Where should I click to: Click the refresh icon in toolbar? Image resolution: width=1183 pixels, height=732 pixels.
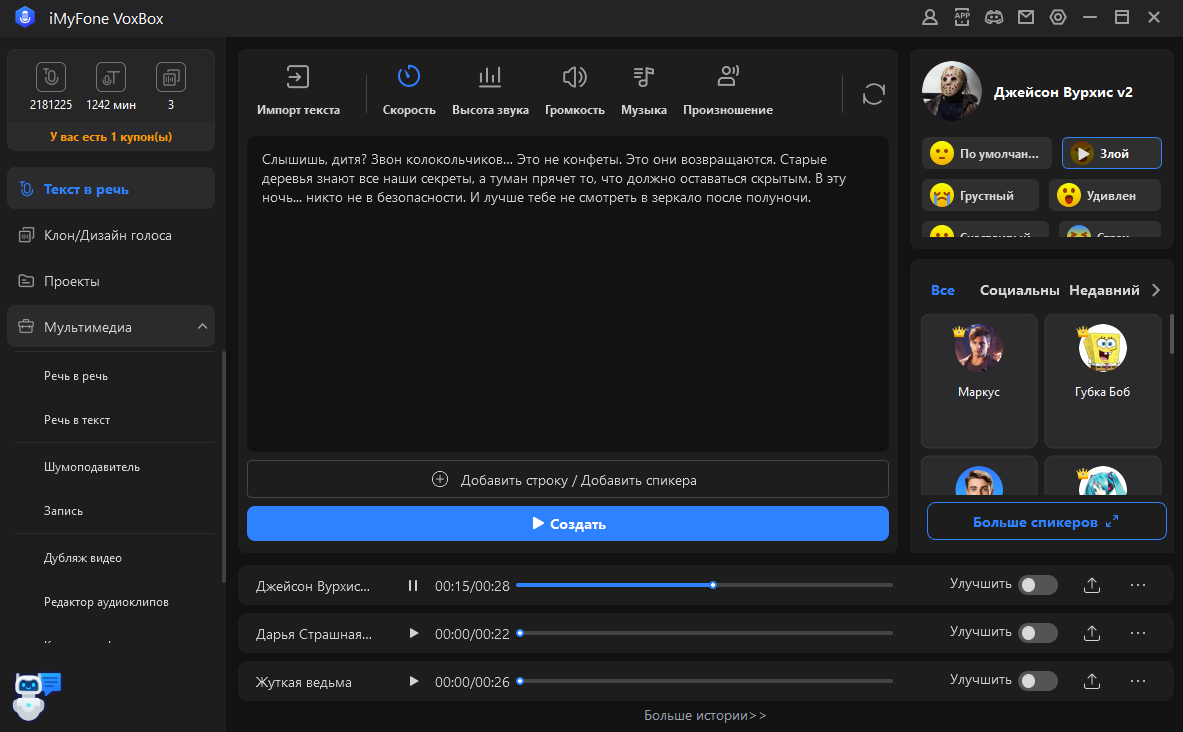(x=873, y=94)
